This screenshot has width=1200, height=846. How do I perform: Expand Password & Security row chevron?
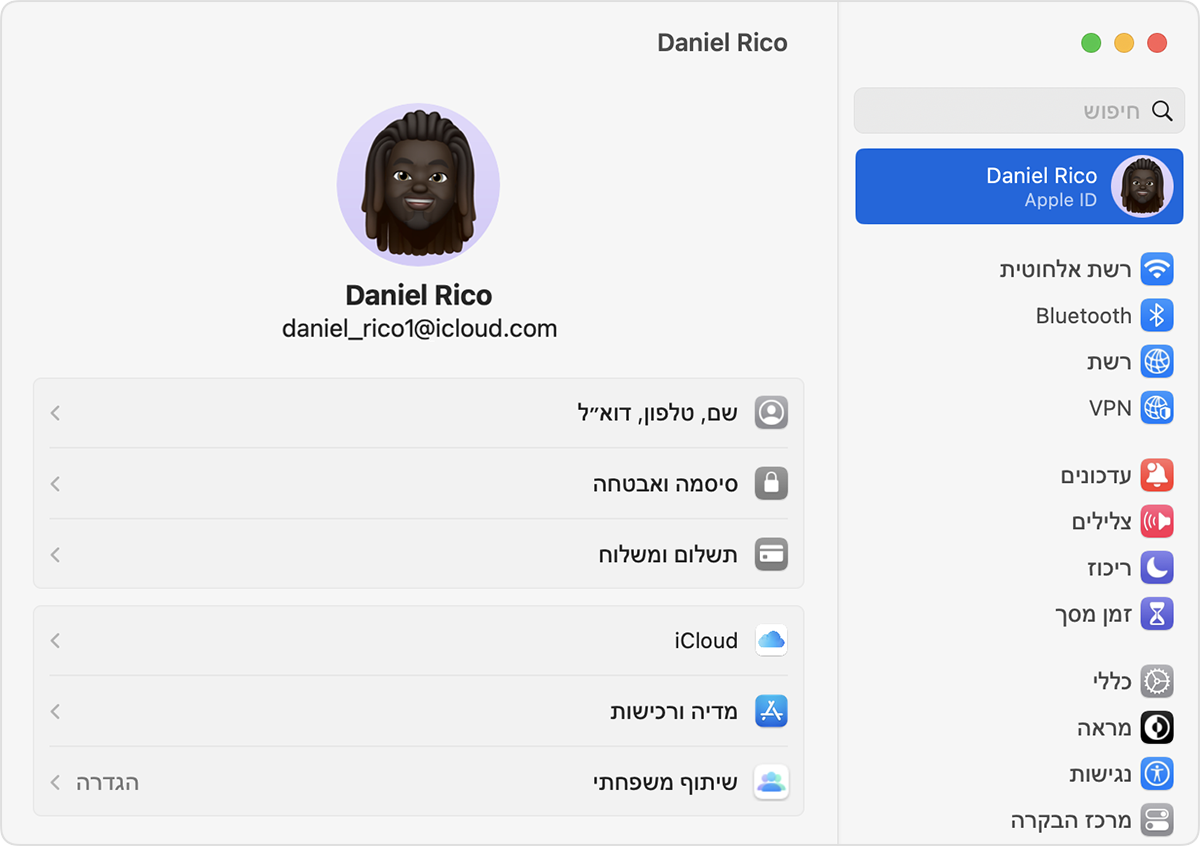(56, 484)
